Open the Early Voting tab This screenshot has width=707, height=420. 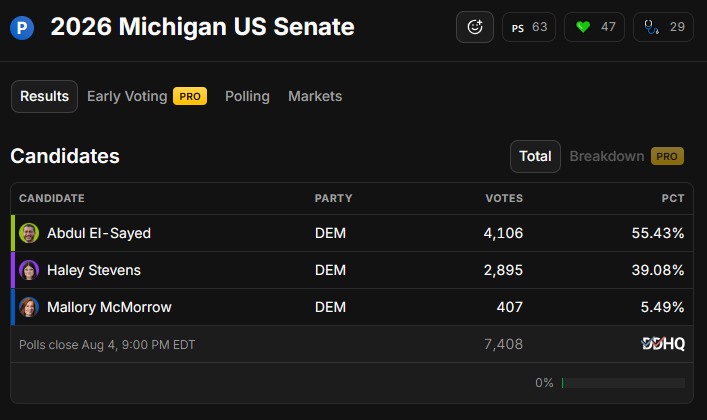point(147,97)
